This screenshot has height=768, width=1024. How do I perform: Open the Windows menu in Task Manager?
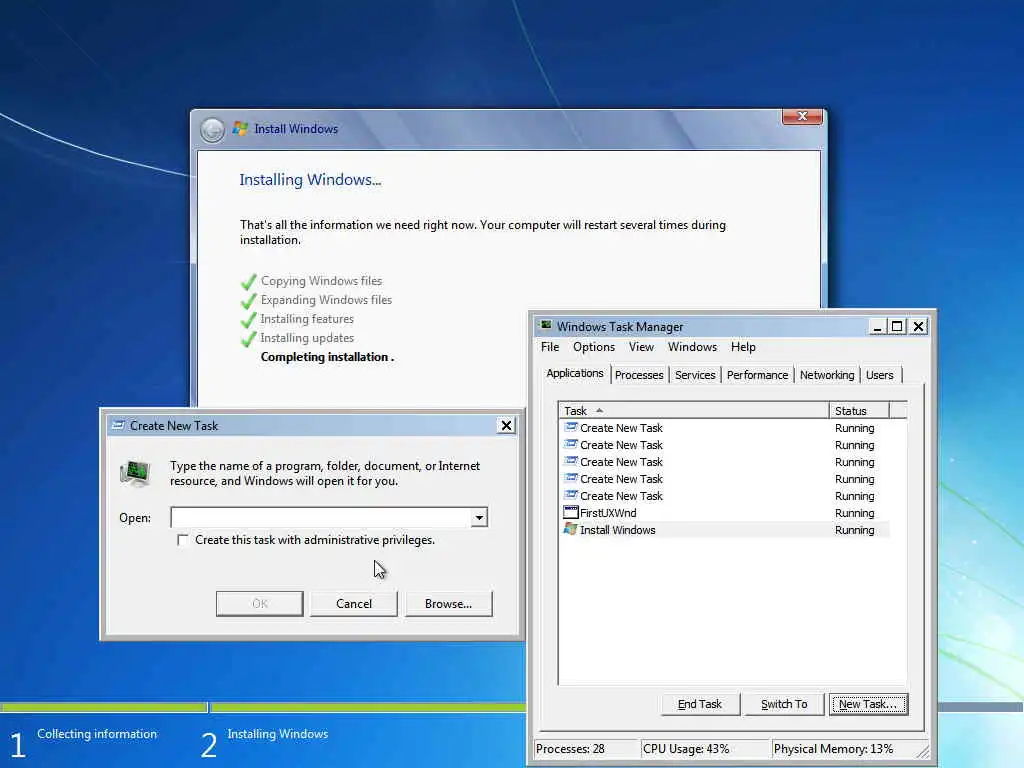[692, 347]
